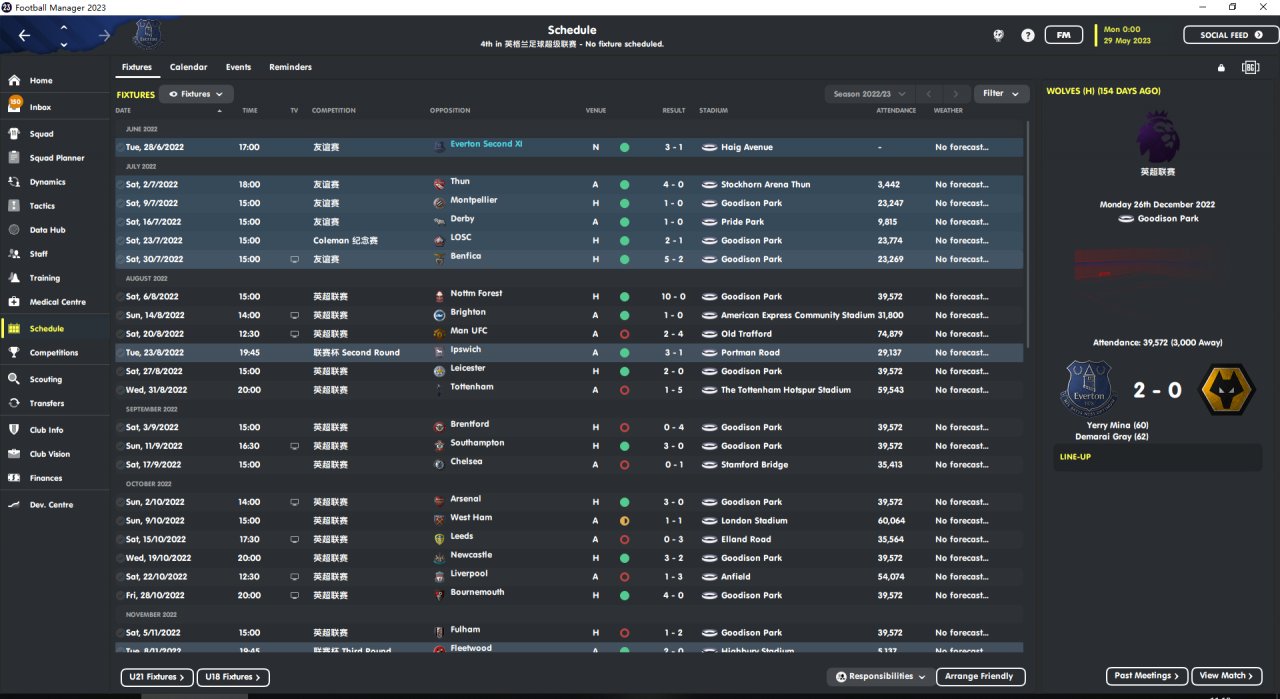Viewport: 1280px width, 699px height.
Task: Click Arrange Friendly button
Action: [x=981, y=677]
